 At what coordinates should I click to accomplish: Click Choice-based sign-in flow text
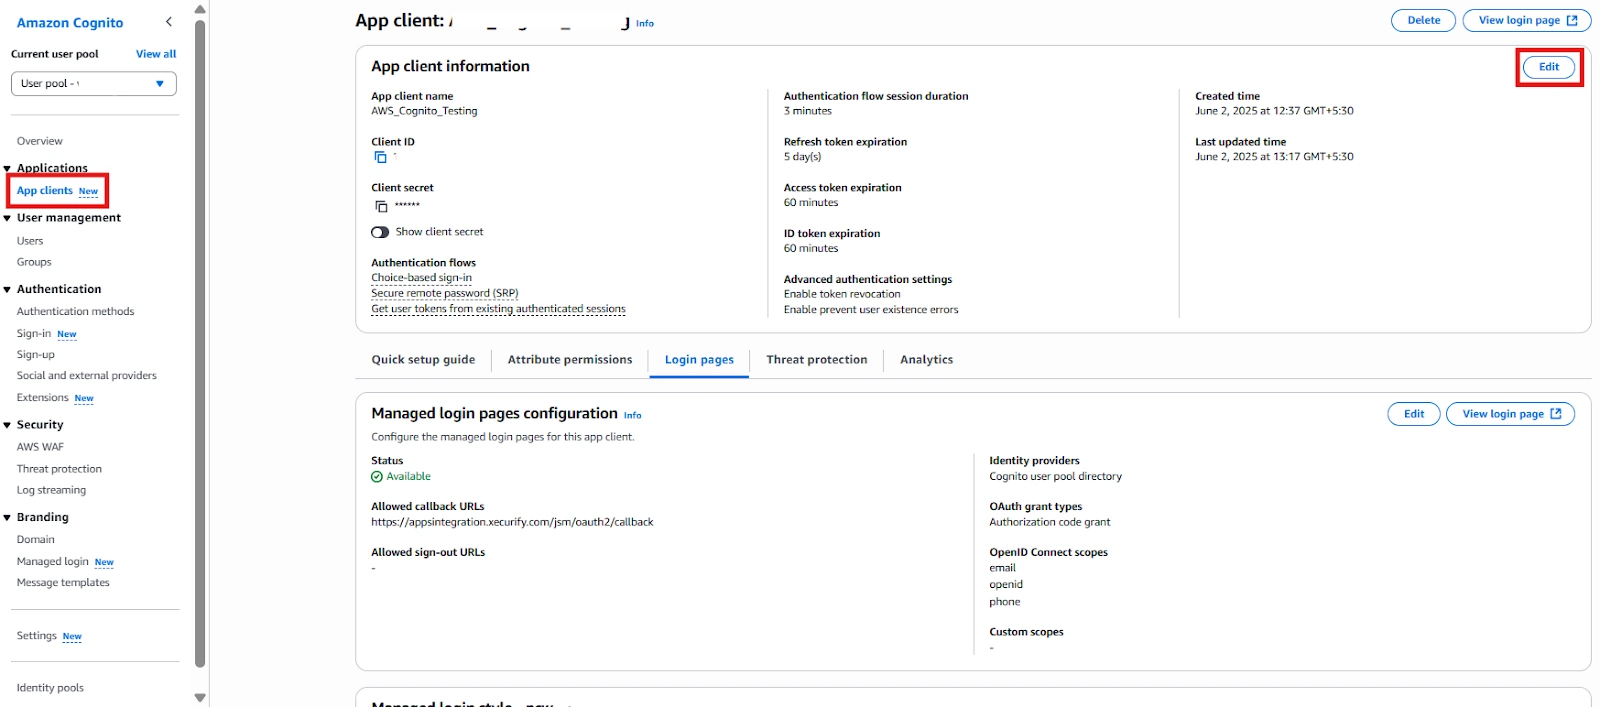tap(421, 278)
